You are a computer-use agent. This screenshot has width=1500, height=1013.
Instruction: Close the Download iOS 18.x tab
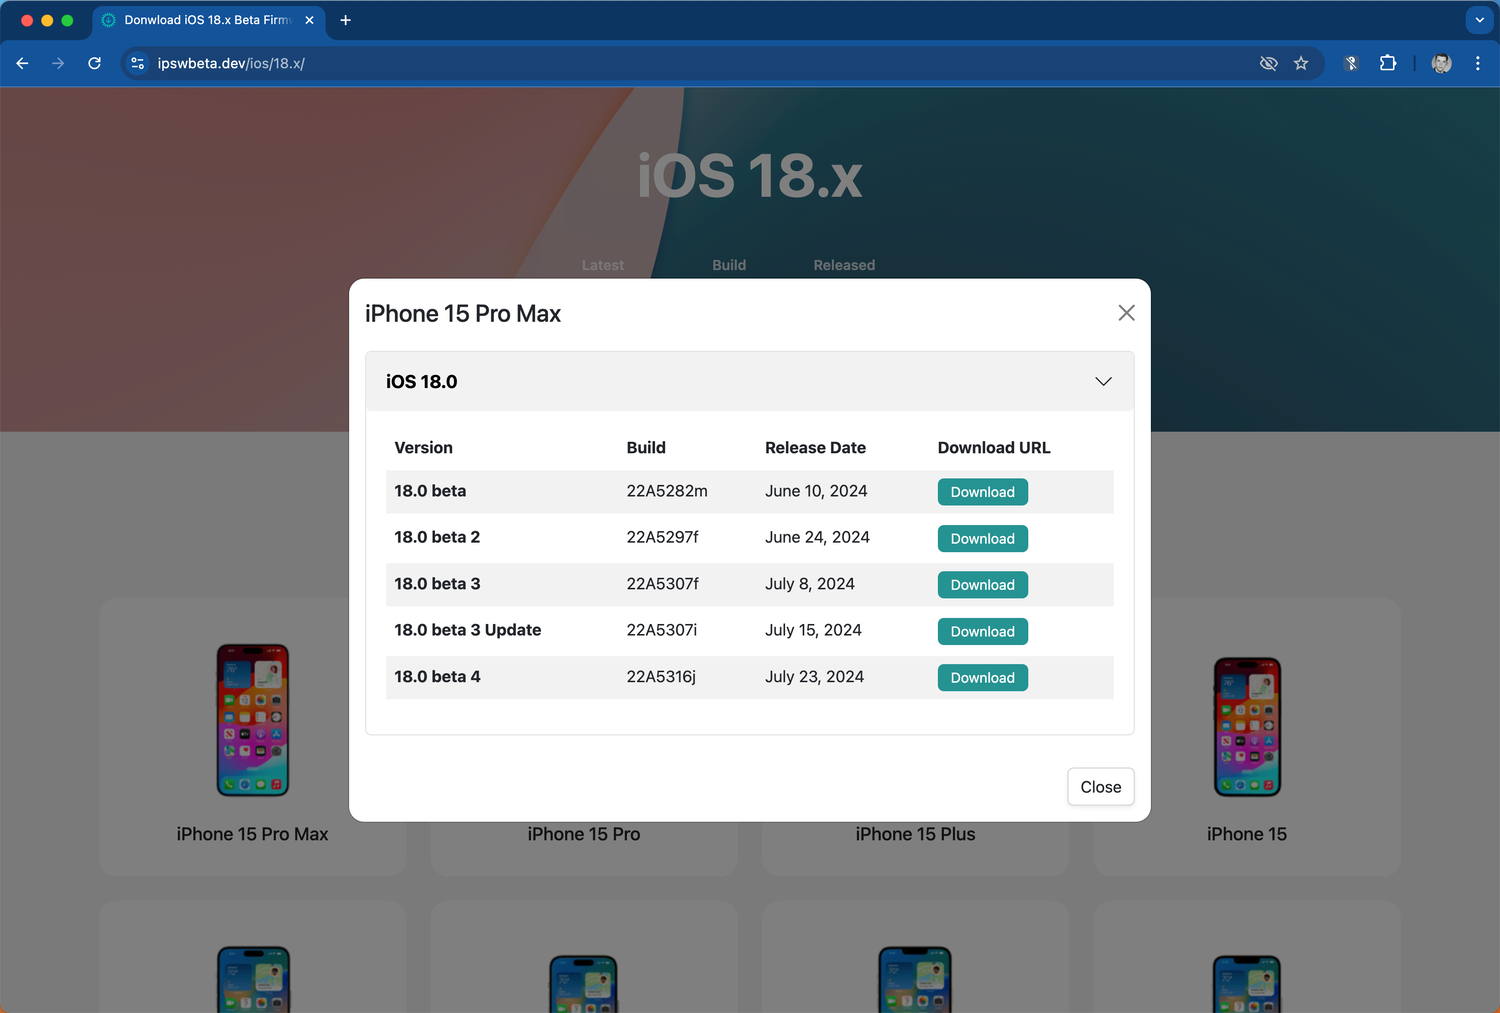tap(309, 20)
